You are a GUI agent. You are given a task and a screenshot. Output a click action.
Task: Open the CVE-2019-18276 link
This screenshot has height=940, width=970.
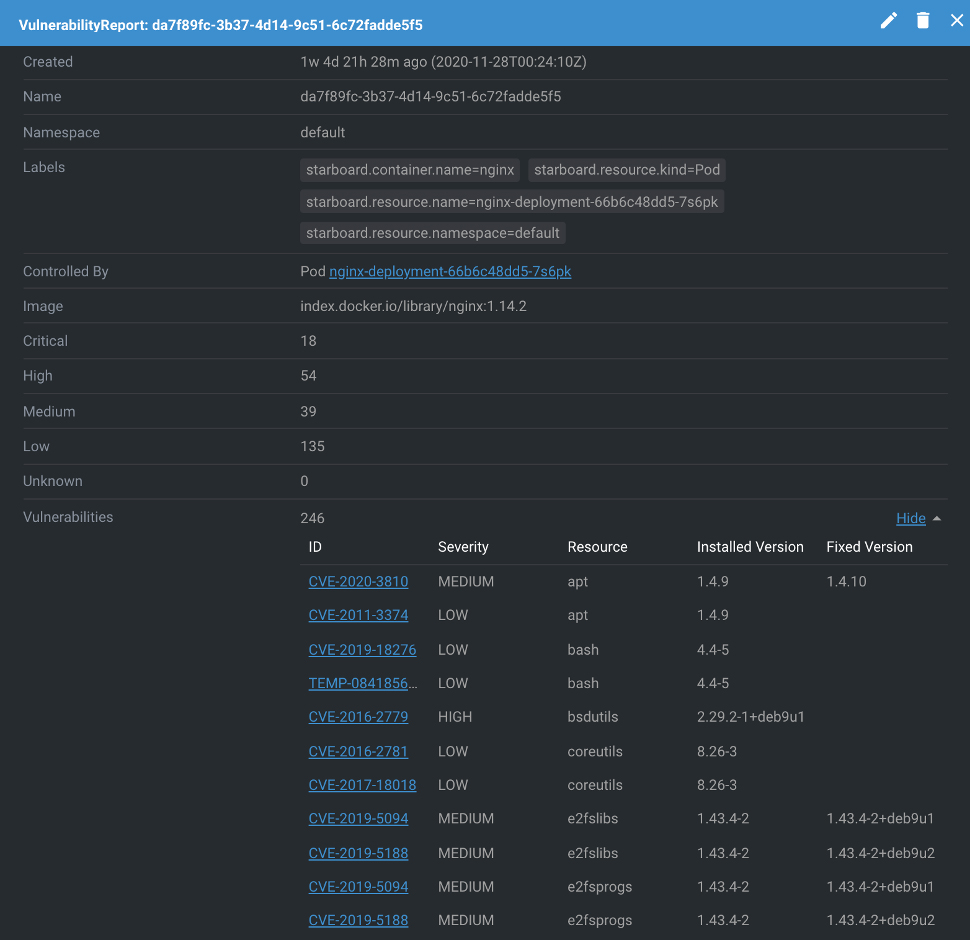point(362,649)
